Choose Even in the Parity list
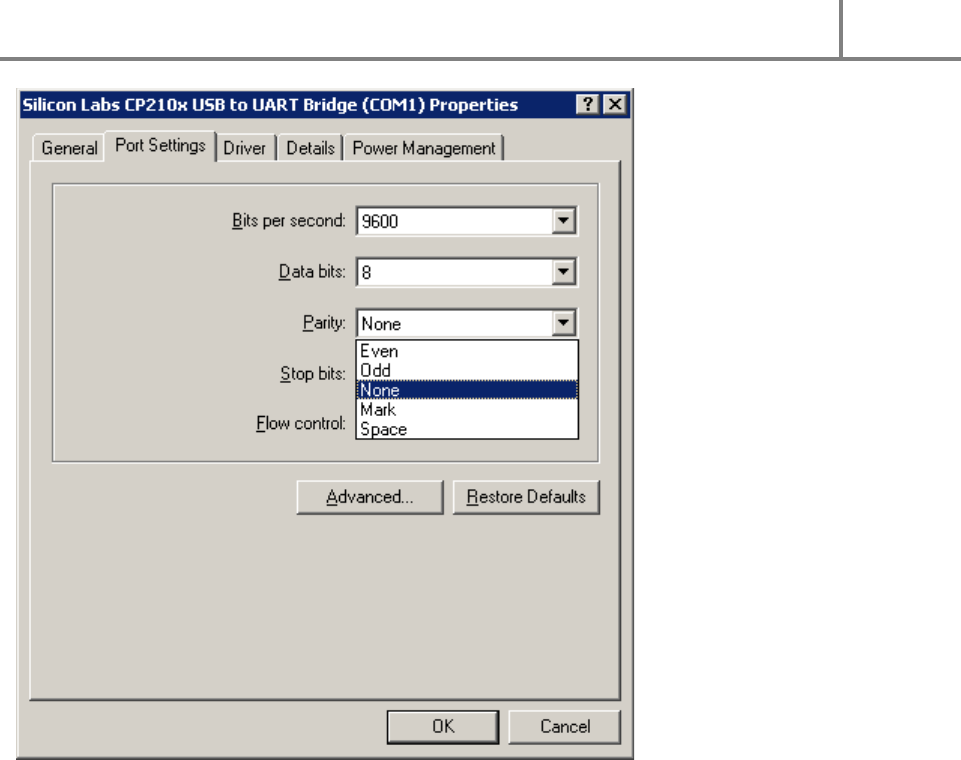The height and width of the screenshot is (760, 961). pyautogui.click(x=467, y=351)
